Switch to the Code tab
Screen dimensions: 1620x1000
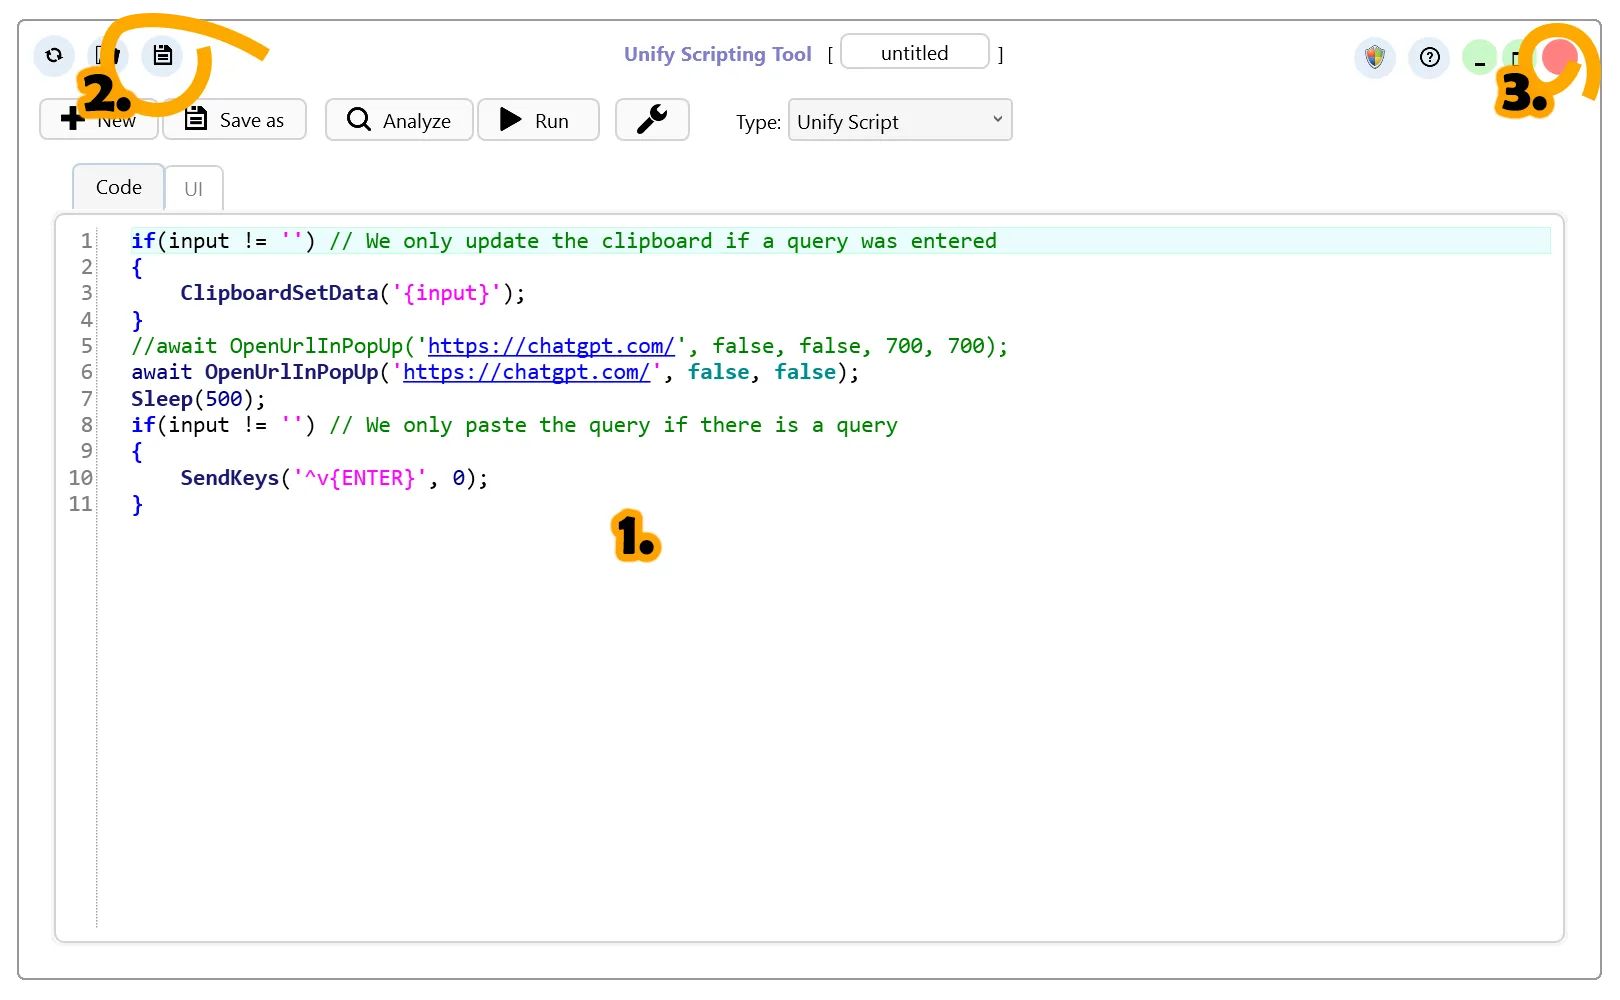click(x=118, y=188)
